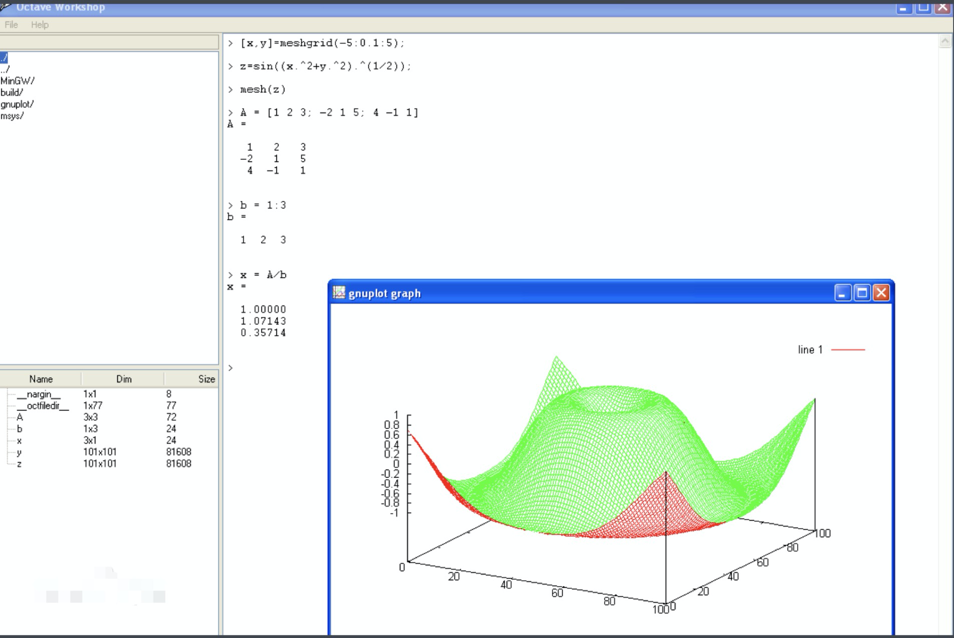Click the gnuplot graph title bar
This screenshot has width=954, height=638.
tap(611, 293)
